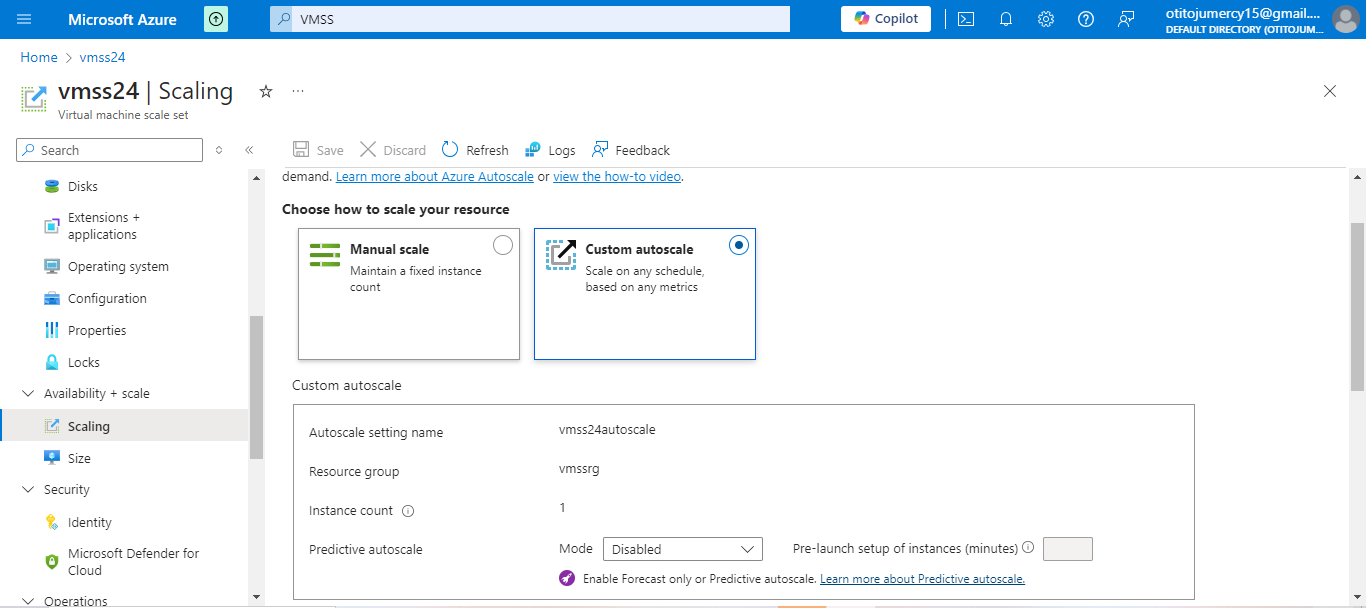Favorite vmss24 with the star icon
Image resolution: width=1366 pixels, height=608 pixels.
pyautogui.click(x=266, y=91)
